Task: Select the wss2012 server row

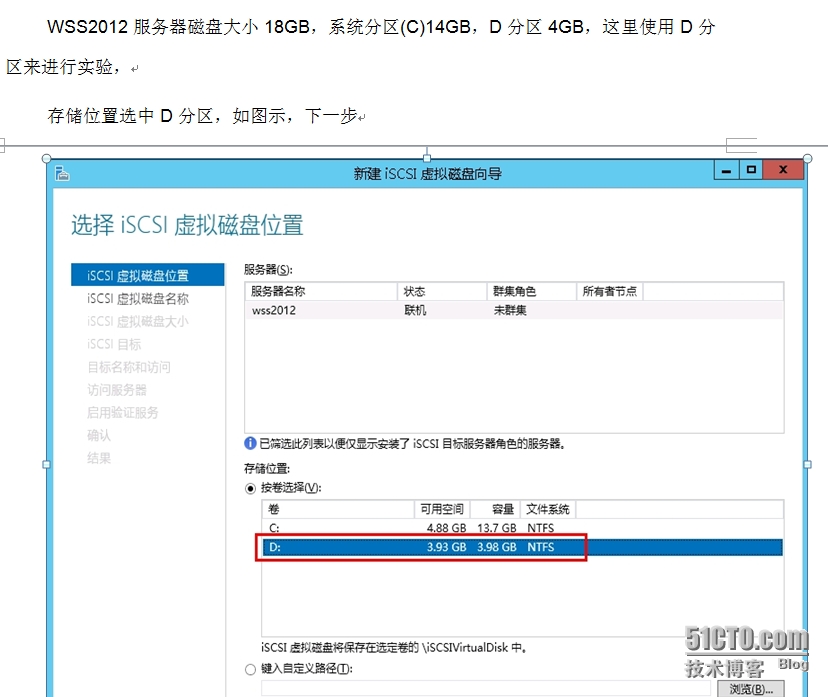Action: (514, 310)
